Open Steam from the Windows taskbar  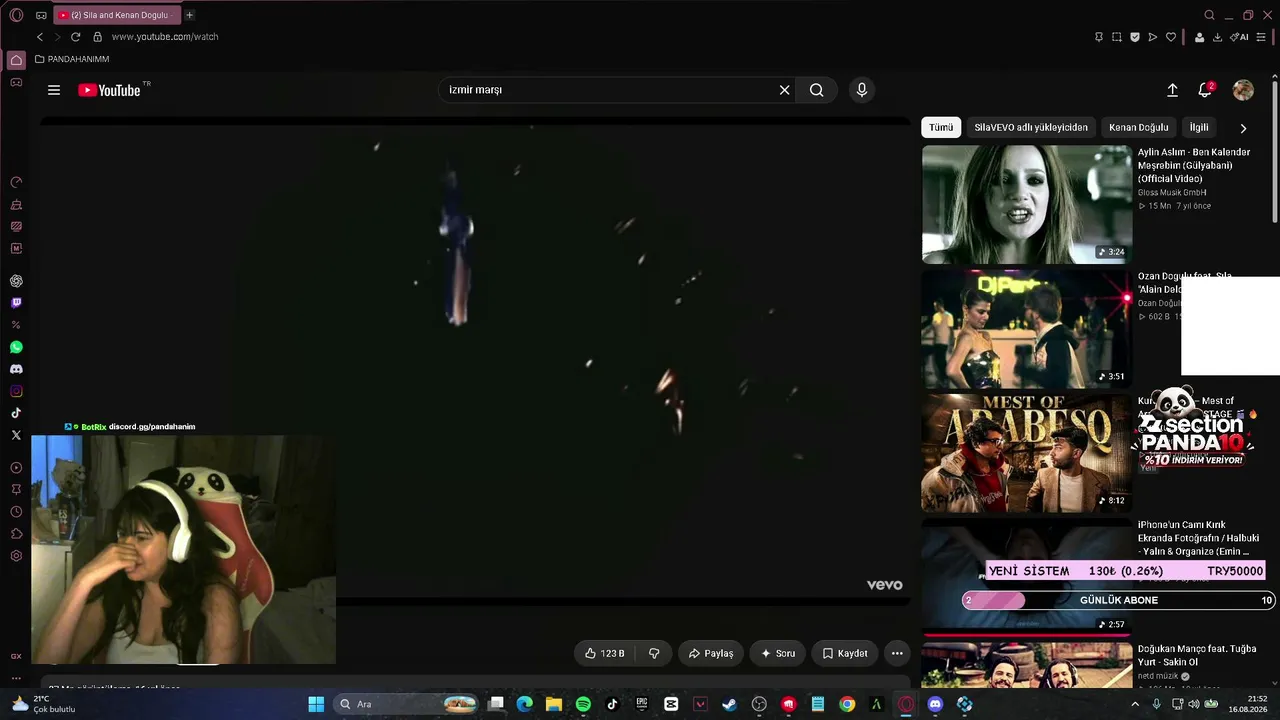click(730, 704)
